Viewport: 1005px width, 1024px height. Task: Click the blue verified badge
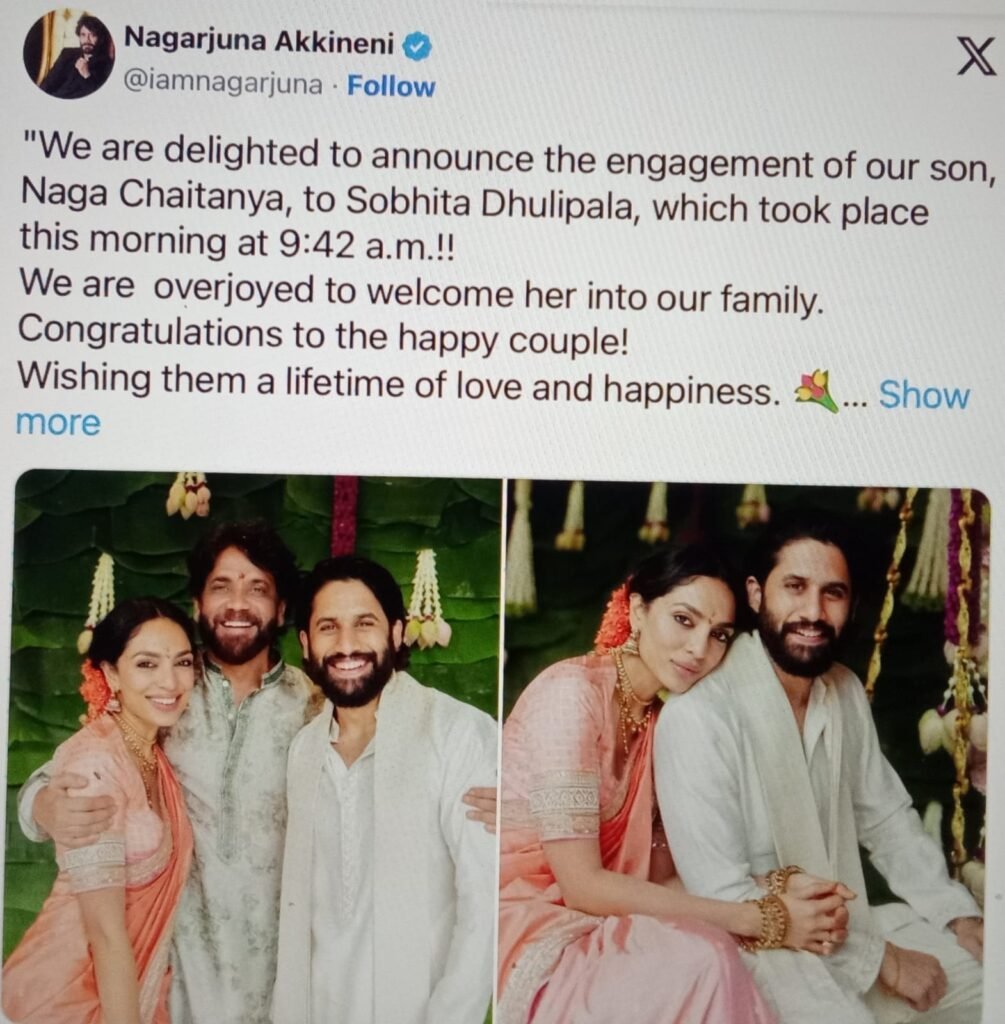(416, 47)
